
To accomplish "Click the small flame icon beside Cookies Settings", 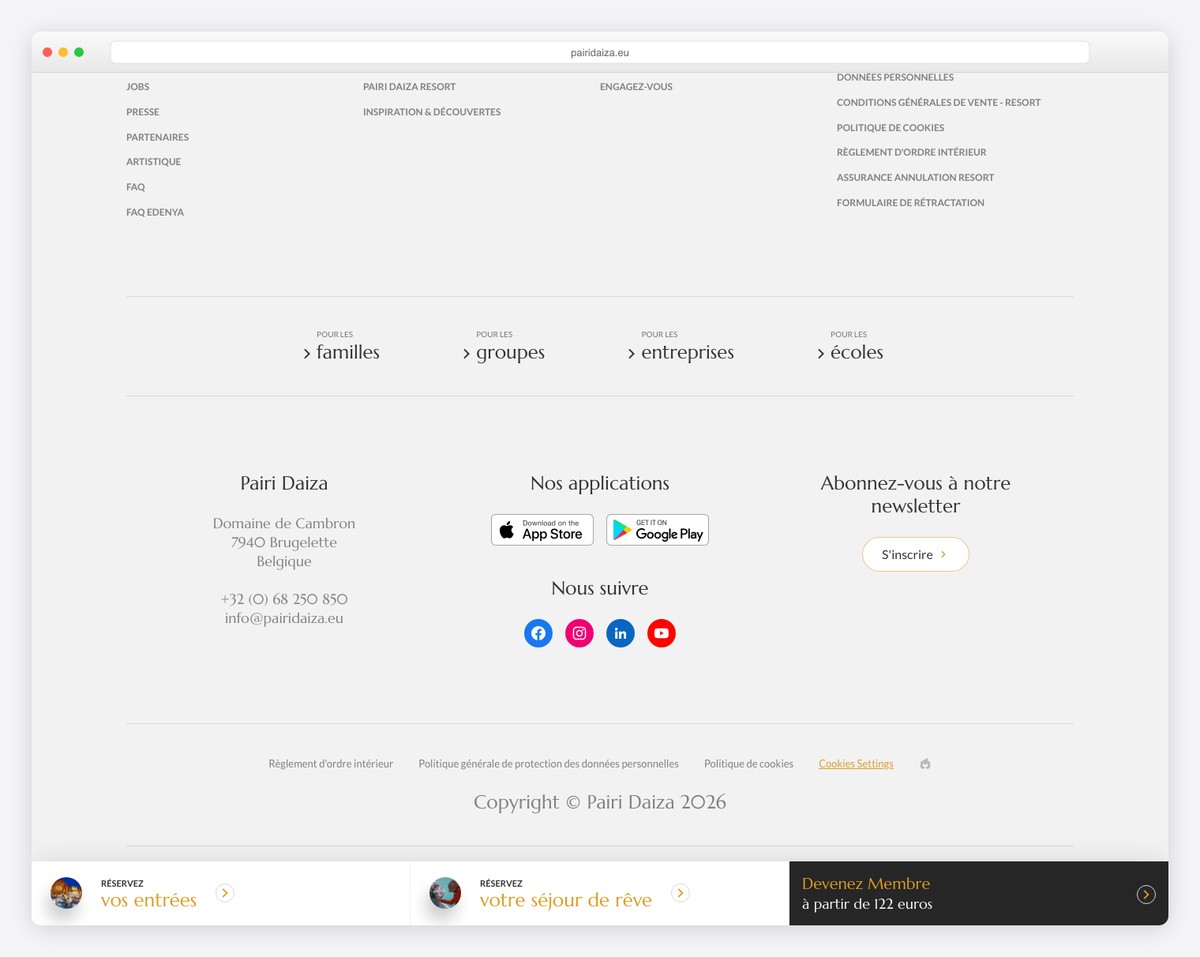I will point(925,764).
